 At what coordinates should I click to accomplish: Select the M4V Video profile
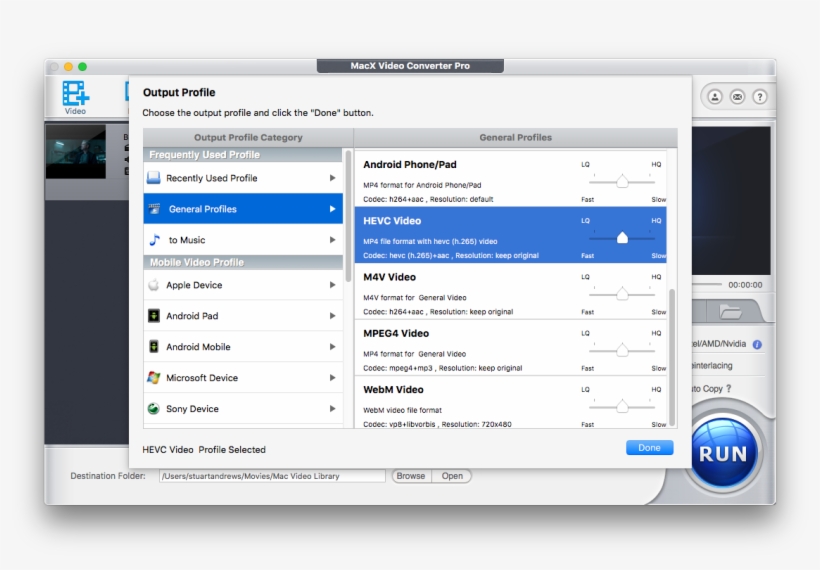coord(510,291)
